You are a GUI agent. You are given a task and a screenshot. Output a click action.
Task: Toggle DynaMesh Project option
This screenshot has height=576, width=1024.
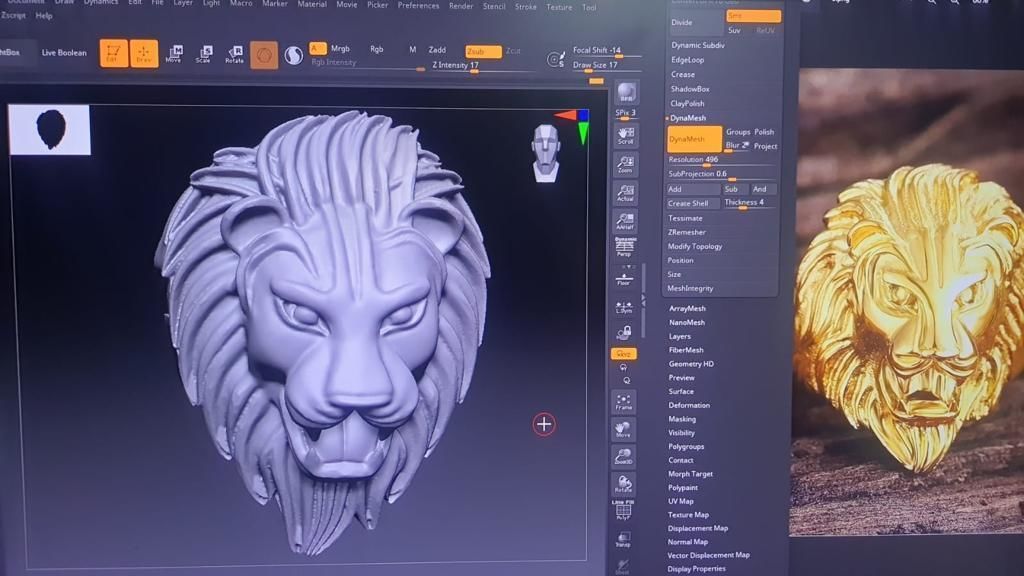pos(765,146)
